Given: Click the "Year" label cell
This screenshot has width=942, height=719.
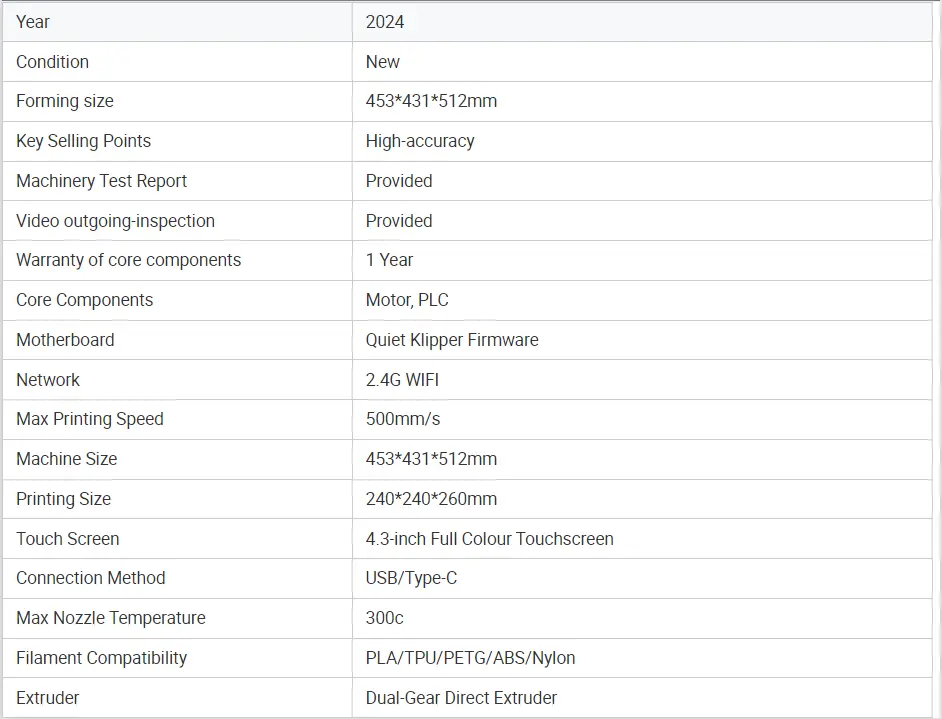Looking at the screenshot, I should click(x=33, y=22).
